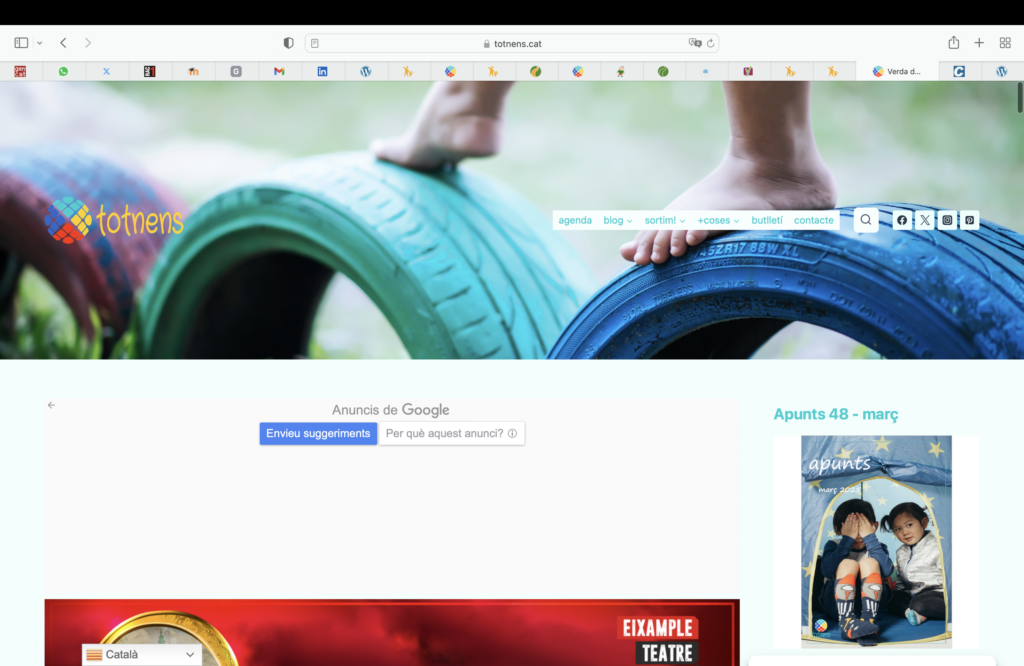
Task: Switch to the grey G tab
Action: [x=236, y=71]
